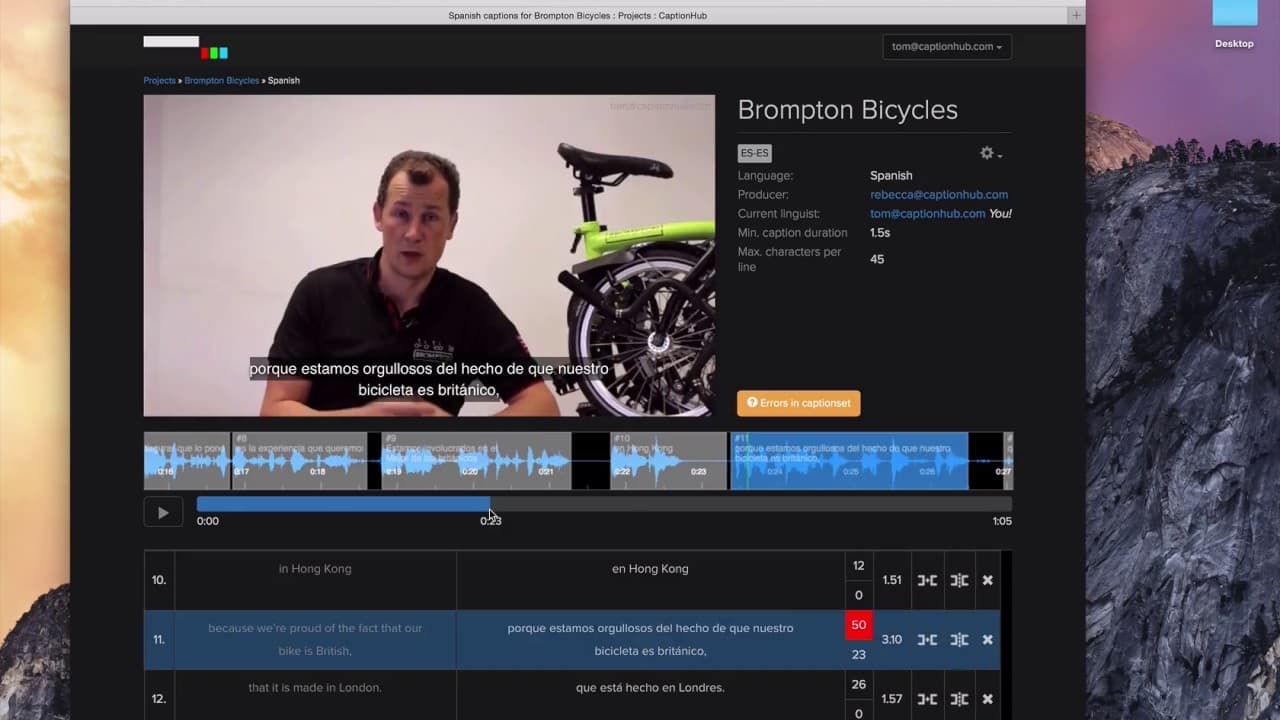Screen dimensions: 1280x720
Task: Click the CaptionHub logo in the header
Action: click(x=186, y=47)
